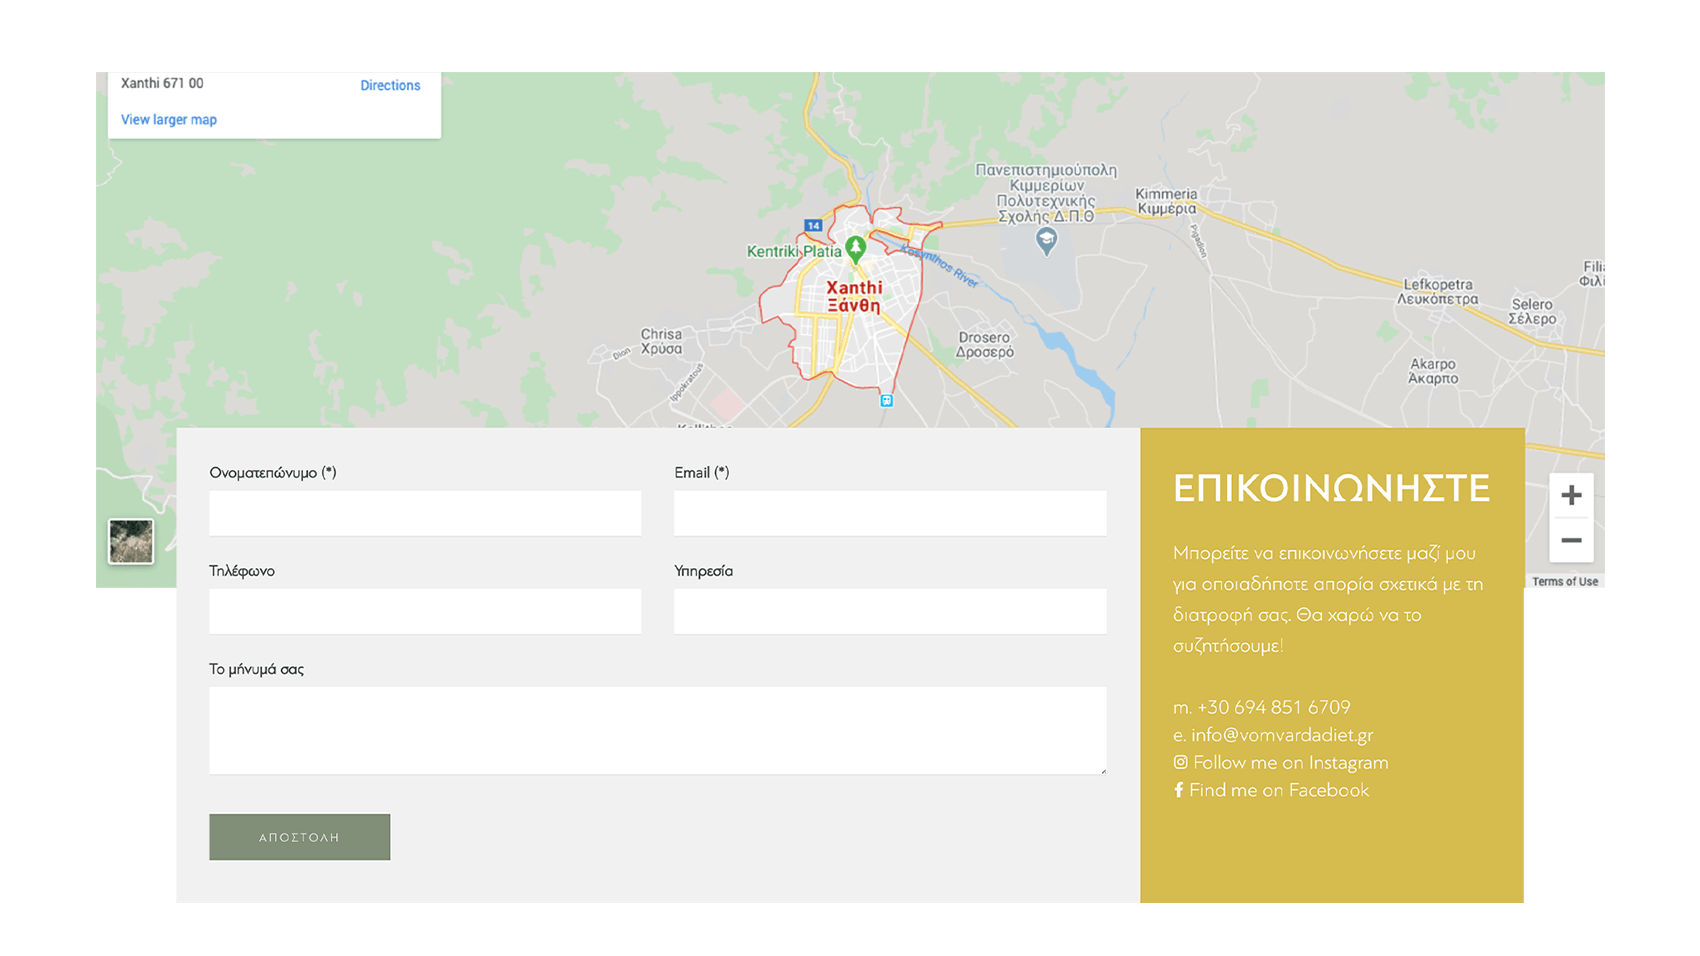Focus the Ονοματεπώνυμο name field
Image resolution: width=1700 pixels, height=956 pixels.
click(425, 513)
